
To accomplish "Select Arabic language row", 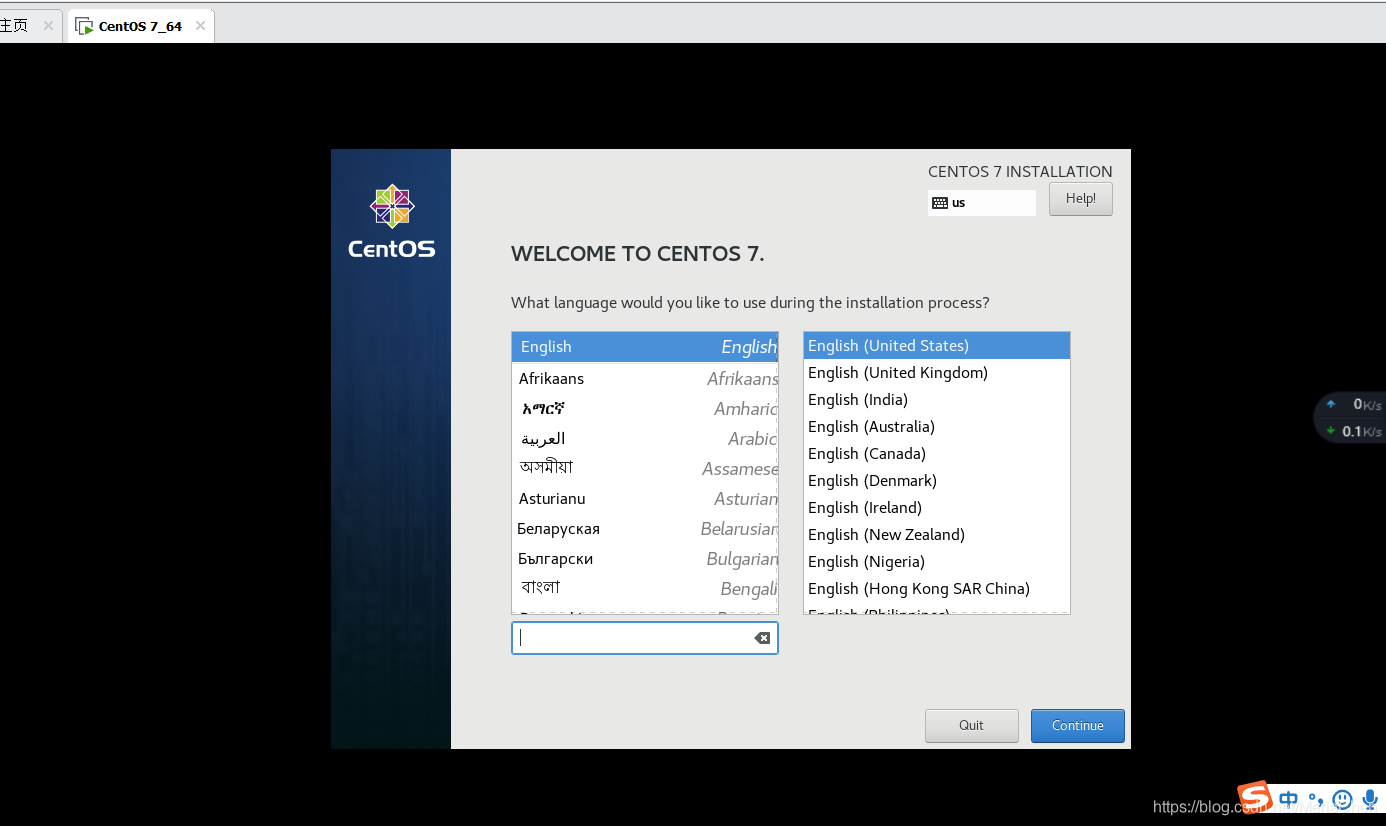I will pyautogui.click(x=644, y=439).
